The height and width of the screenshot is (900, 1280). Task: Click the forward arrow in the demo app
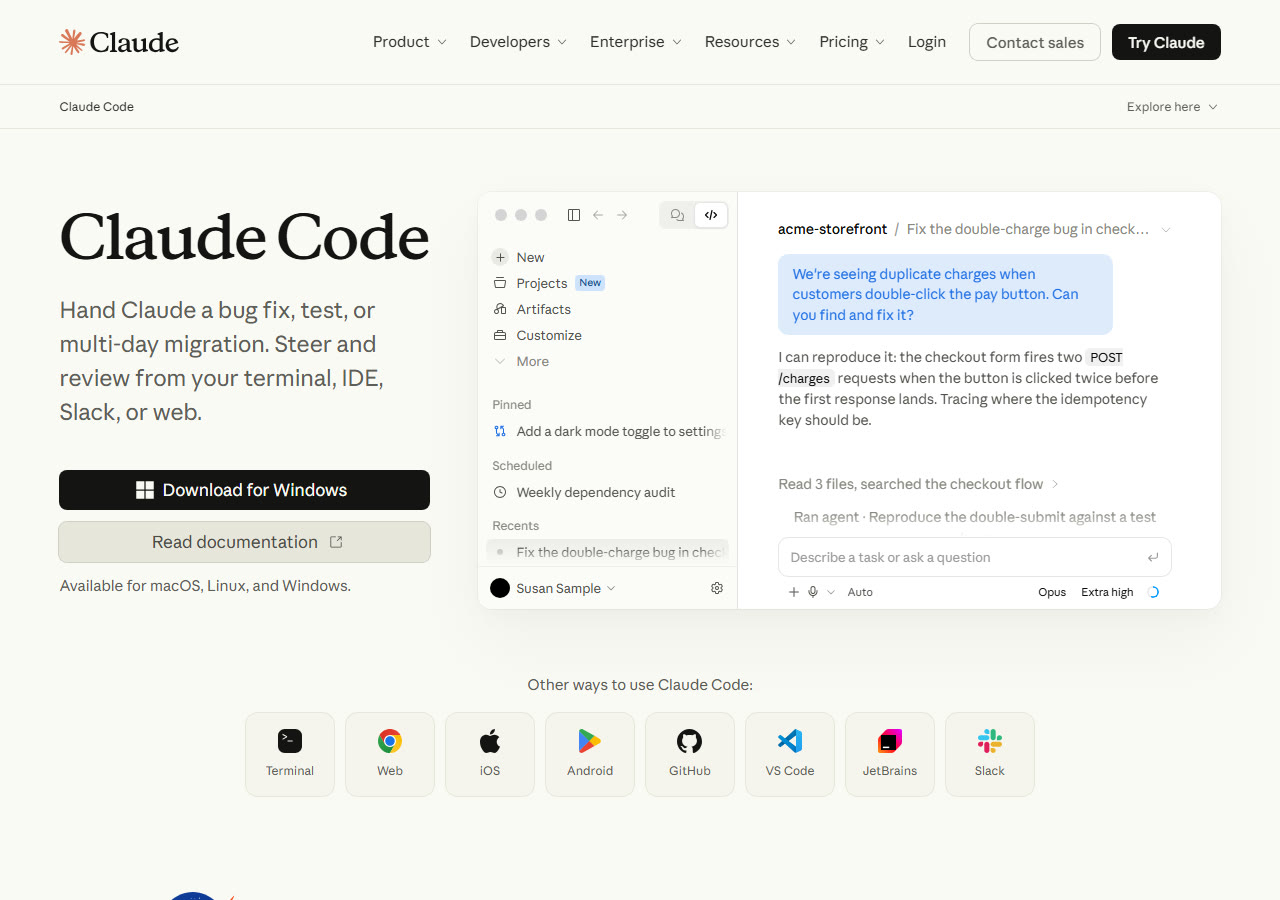622,215
